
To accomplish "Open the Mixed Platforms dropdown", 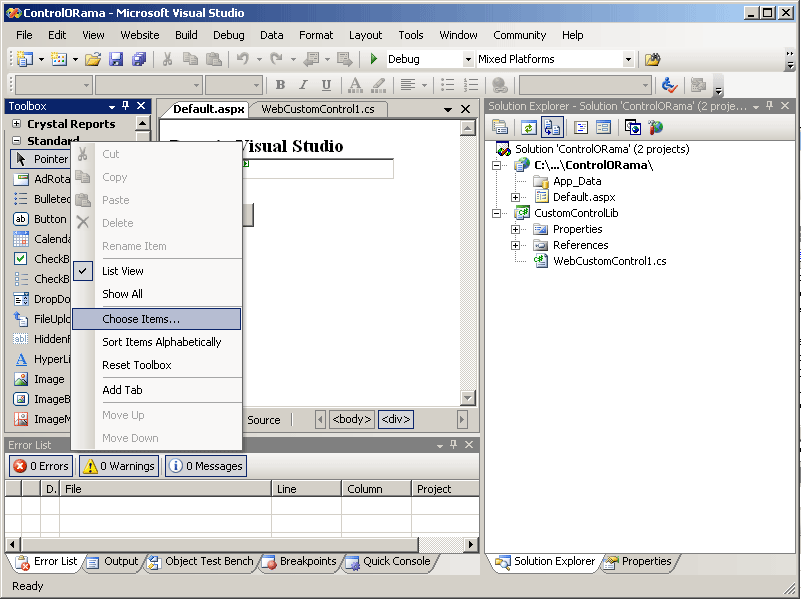I will point(628,60).
